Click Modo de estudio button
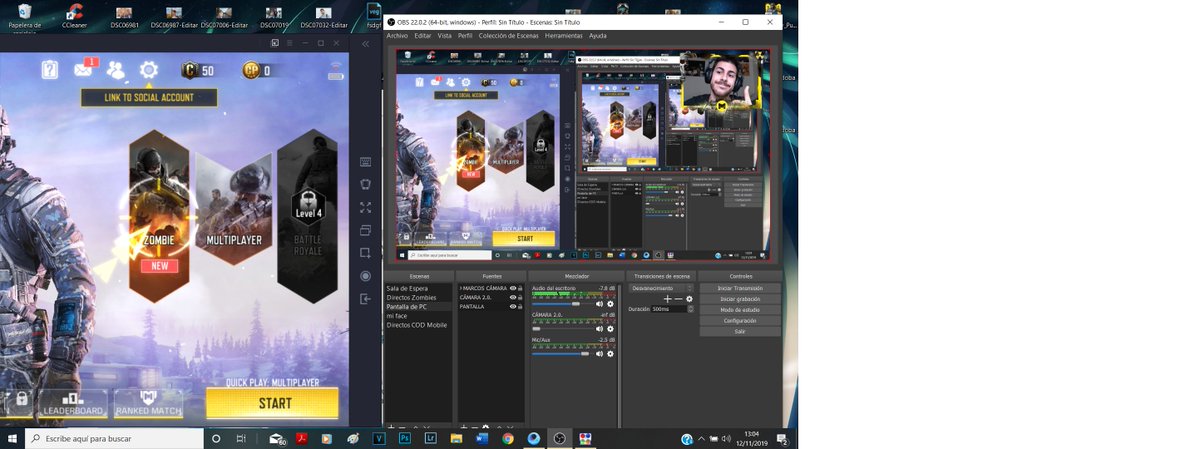Viewport: 1200px width, 449px height. (740, 310)
